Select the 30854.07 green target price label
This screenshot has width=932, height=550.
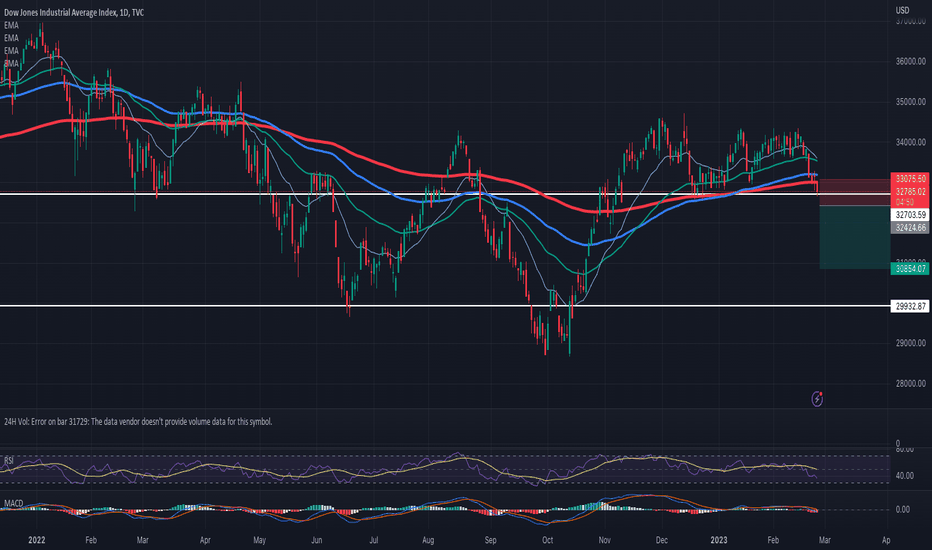tap(910, 269)
